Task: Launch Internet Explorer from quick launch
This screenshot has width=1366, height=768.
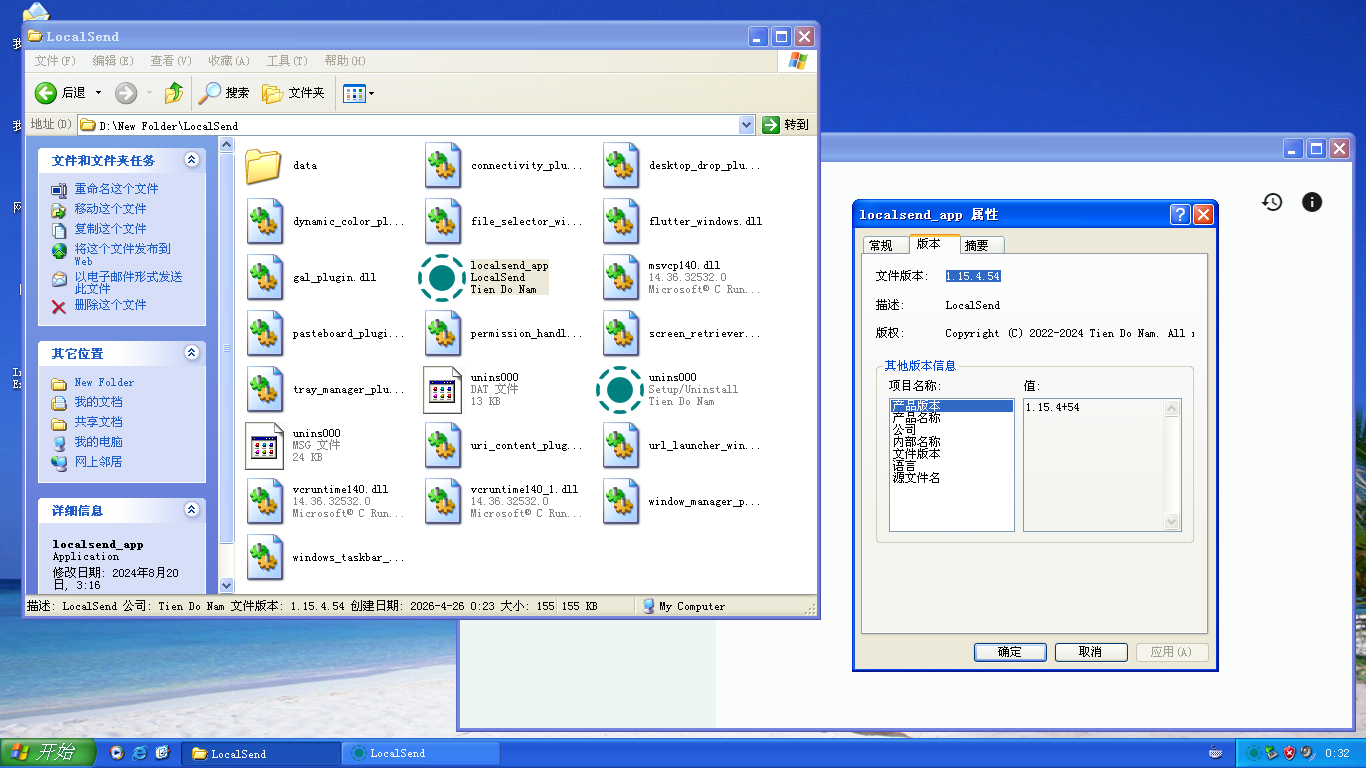Action: pos(140,753)
